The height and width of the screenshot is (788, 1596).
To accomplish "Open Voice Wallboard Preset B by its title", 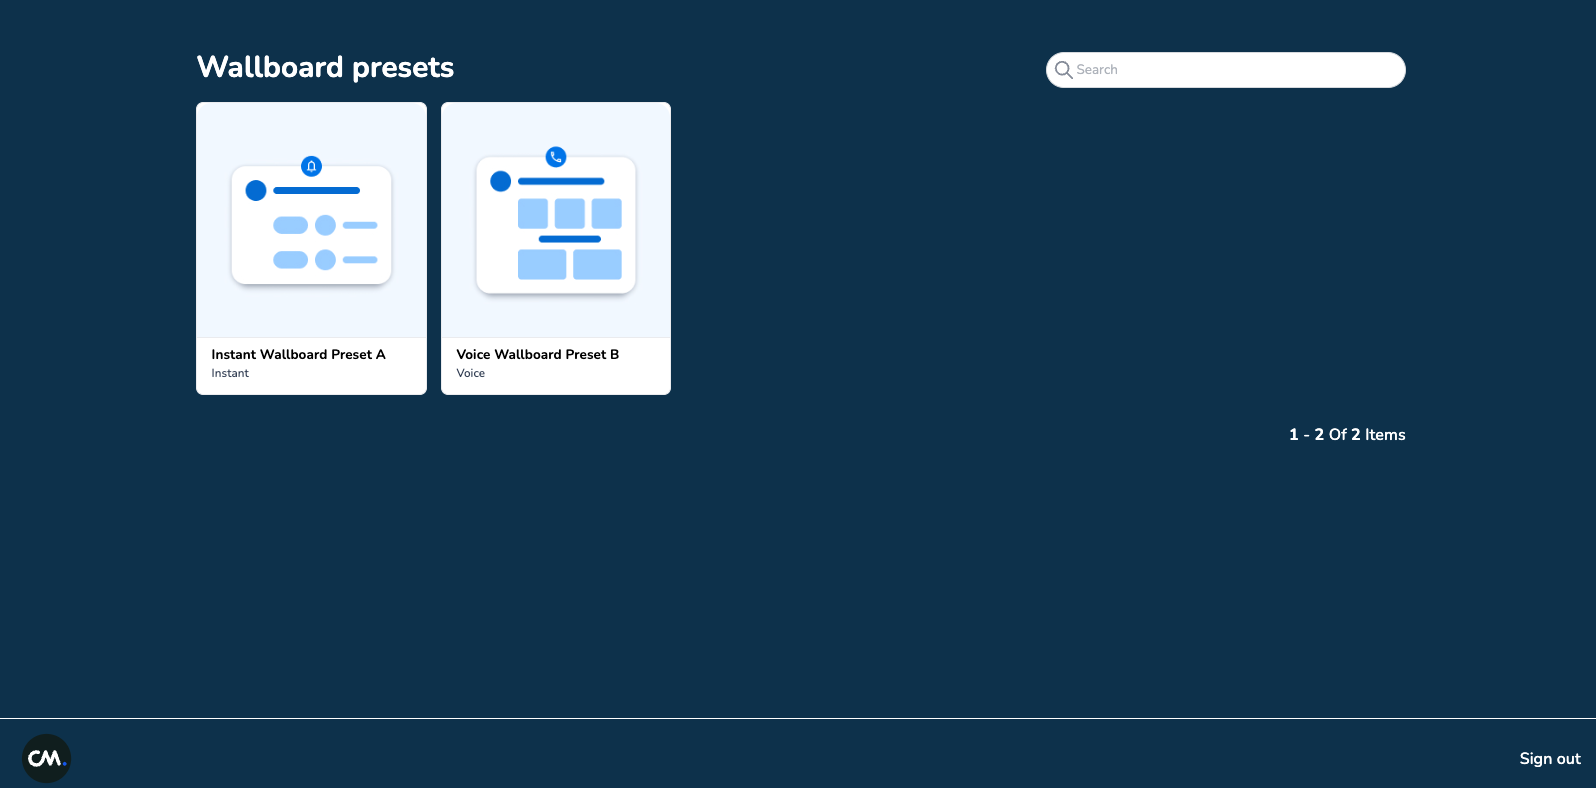I will (537, 355).
